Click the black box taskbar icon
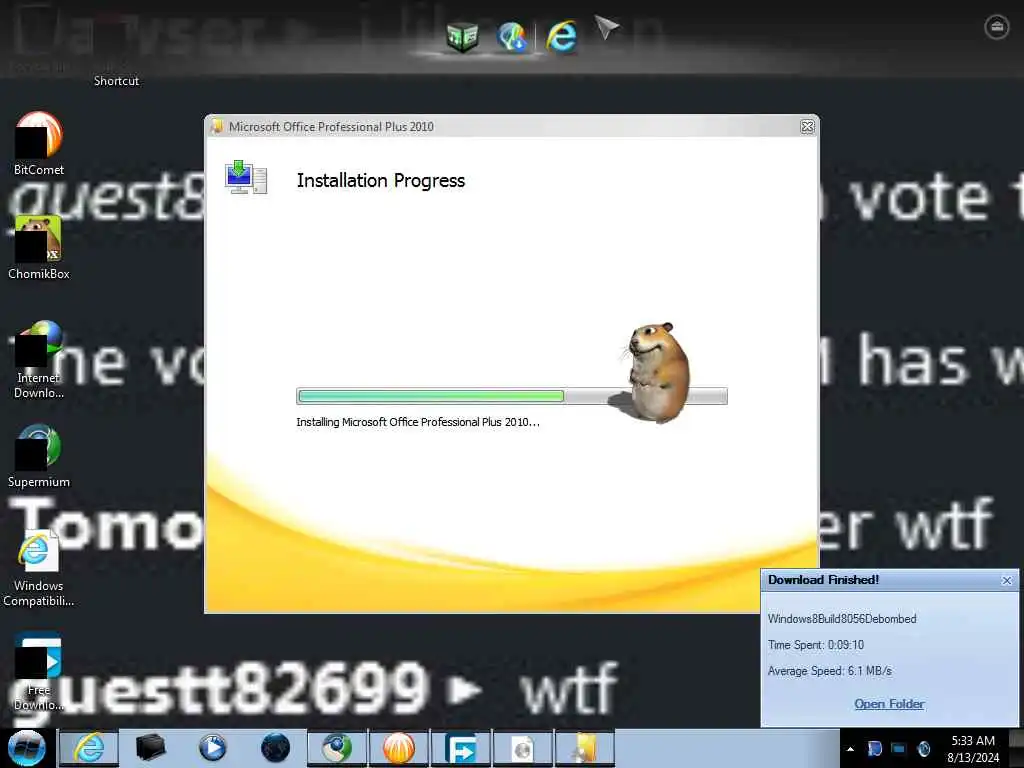Viewport: 1024px width, 768px height. click(x=150, y=748)
